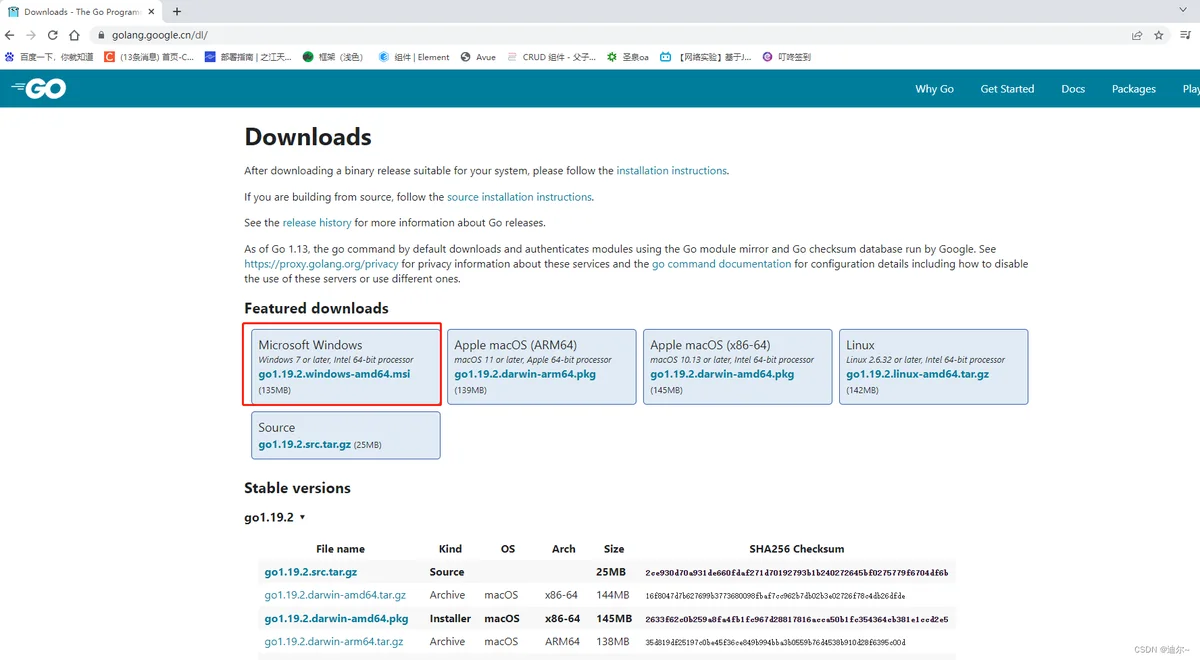
Task: Close the Downloads tab
Action: (x=150, y=12)
